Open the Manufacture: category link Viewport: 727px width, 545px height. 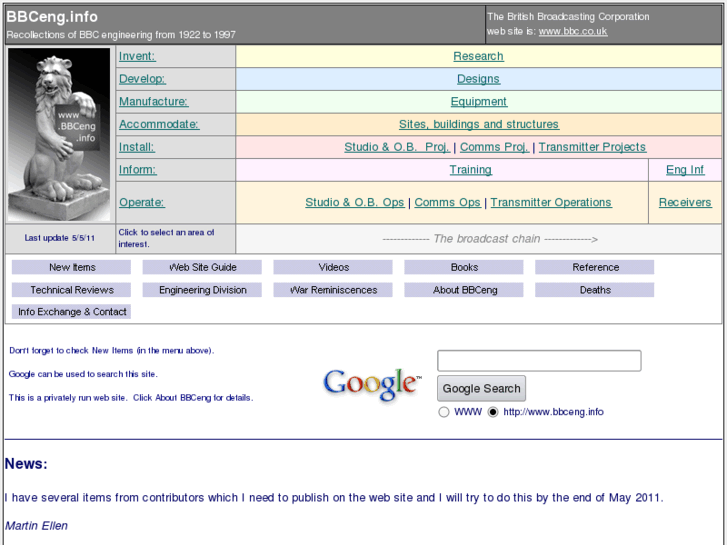click(x=153, y=102)
